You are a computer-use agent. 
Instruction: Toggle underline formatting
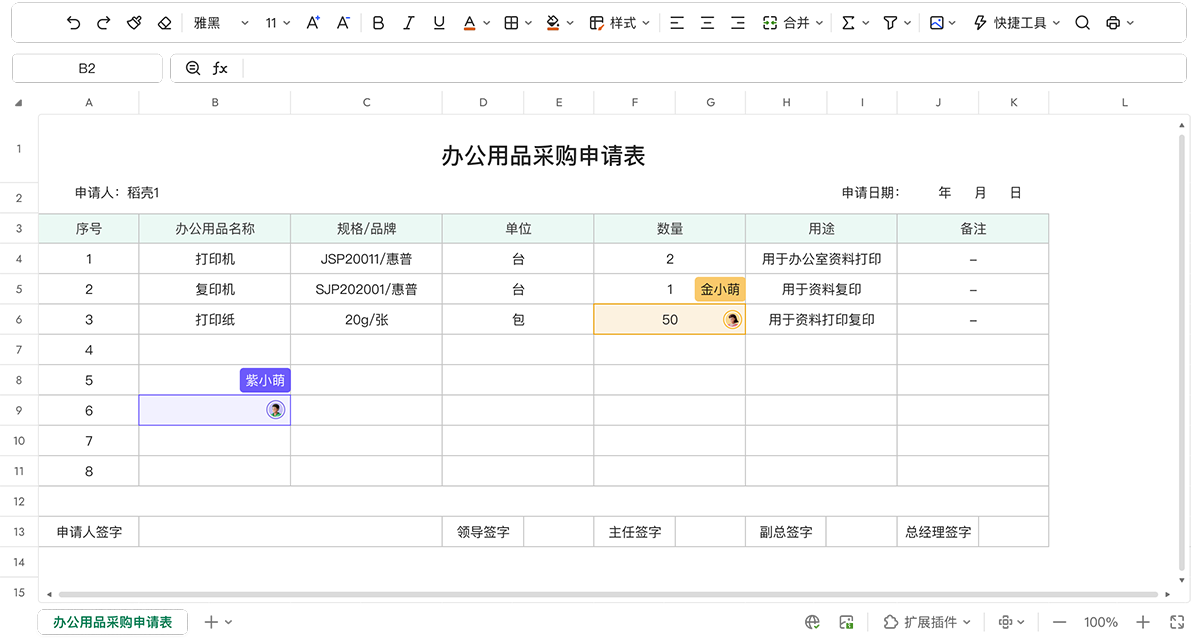tap(439, 23)
